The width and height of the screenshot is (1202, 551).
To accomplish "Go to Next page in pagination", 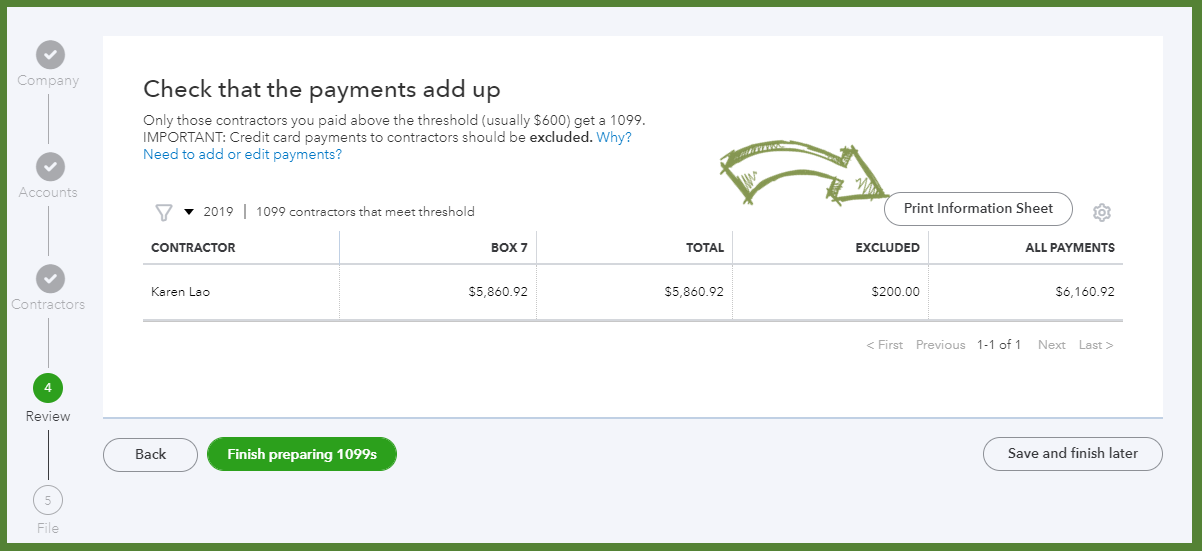I will pyautogui.click(x=1052, y=345).
